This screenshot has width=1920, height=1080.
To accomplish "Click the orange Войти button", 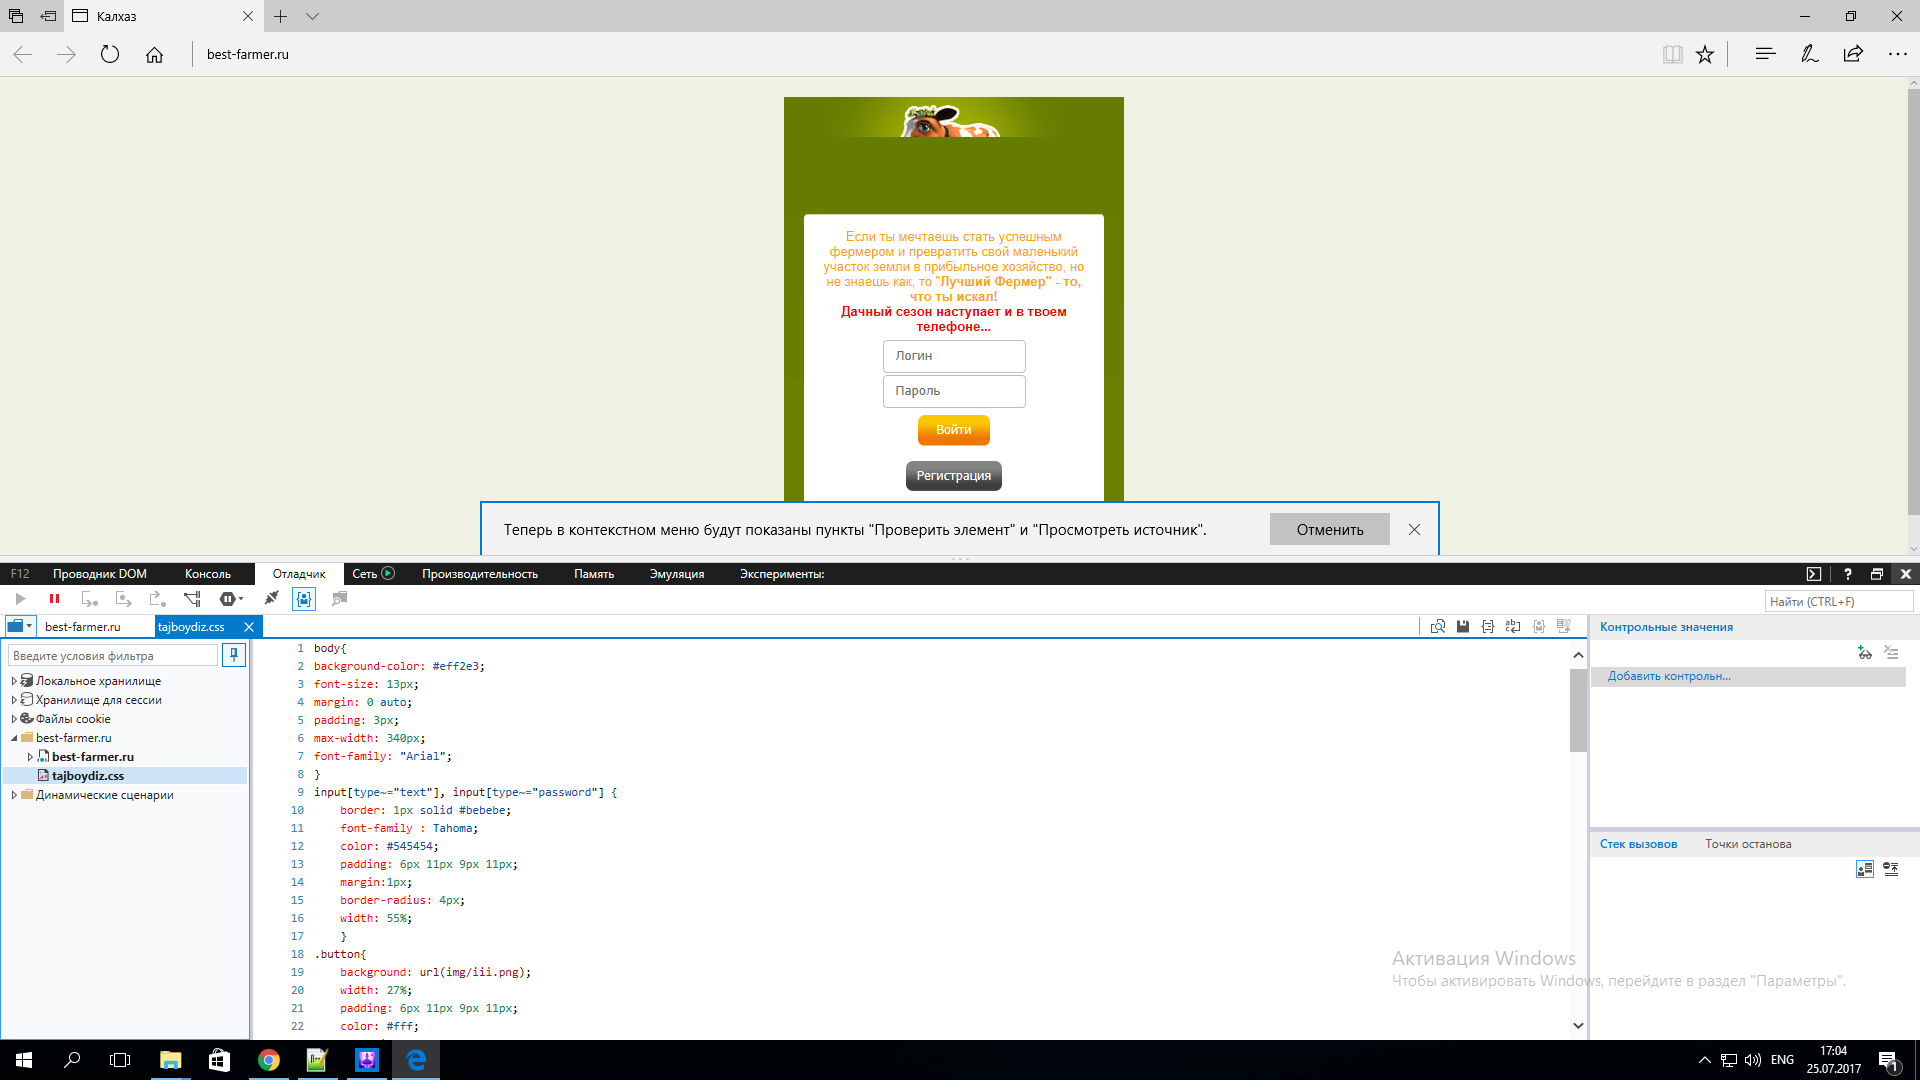I will click(x=953, y=430).
